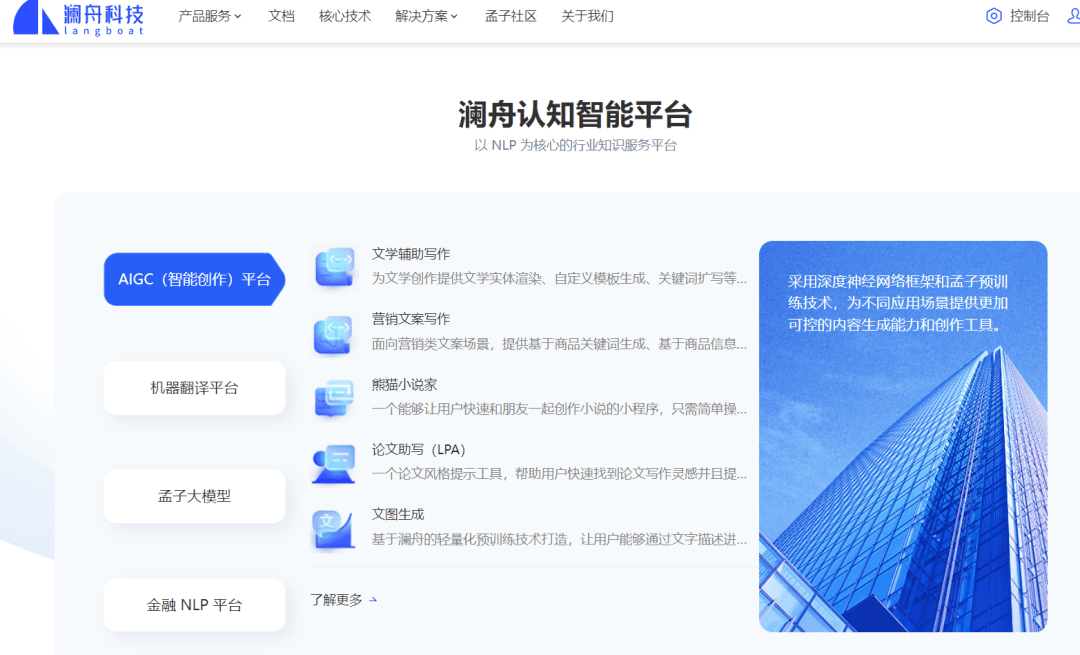Image resolution: width=1080 pixels, height=655 pixels.
Task: Open the 文档 page
Action: 281,16
